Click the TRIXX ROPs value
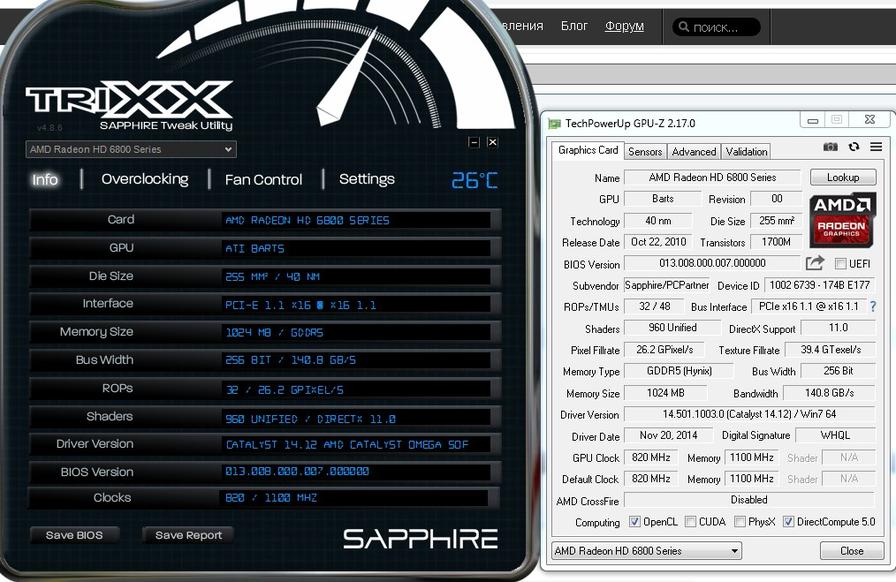896x582 pixels. point(355,389)
